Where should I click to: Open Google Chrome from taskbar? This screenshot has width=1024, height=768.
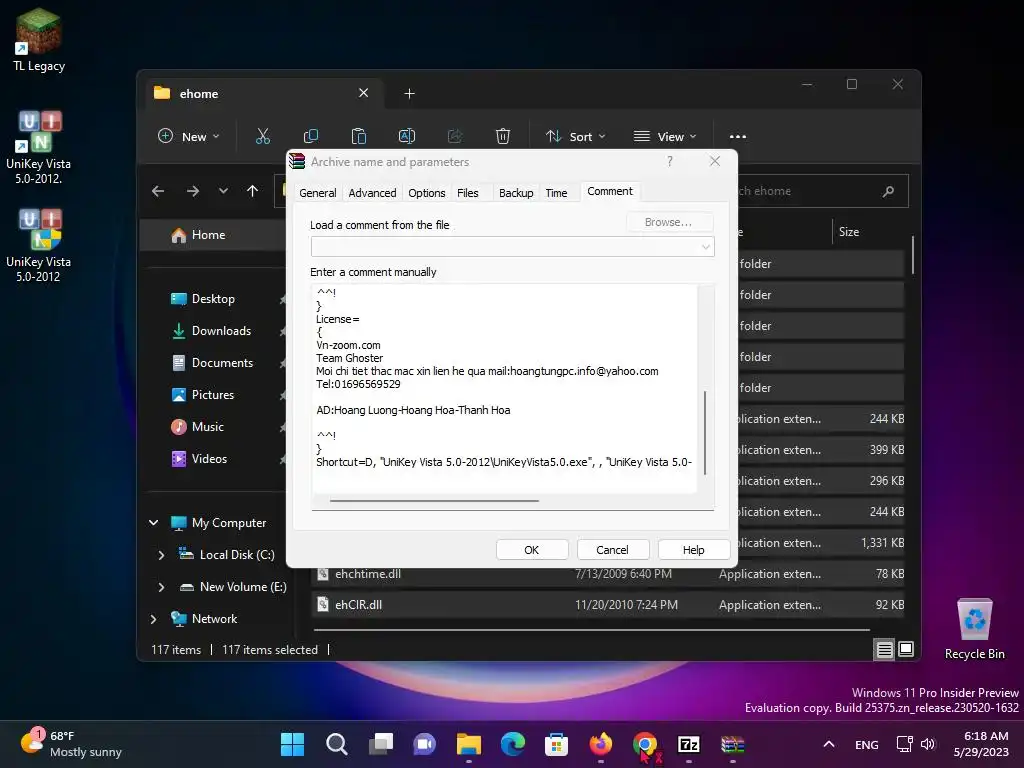pos(645,744)
